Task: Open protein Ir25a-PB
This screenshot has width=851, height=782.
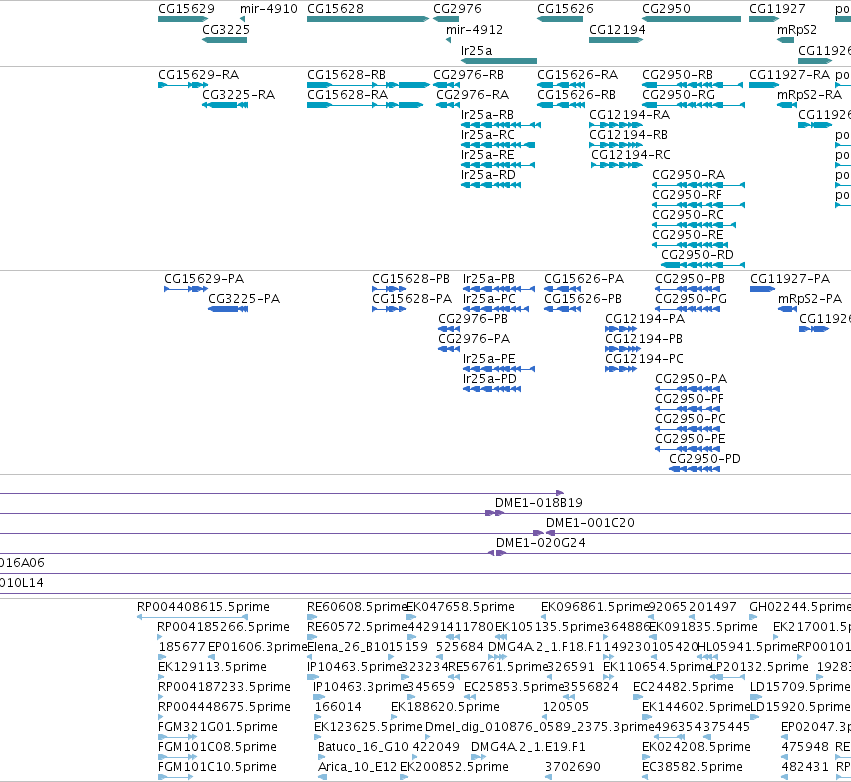Action: tap(488, 279)
